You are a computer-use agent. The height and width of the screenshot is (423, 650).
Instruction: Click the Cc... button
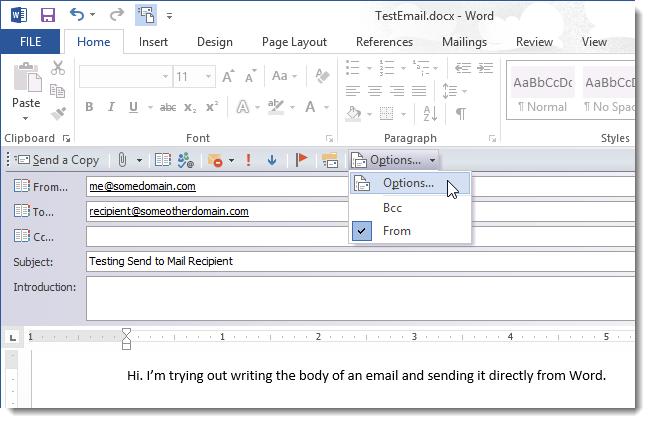34,236
